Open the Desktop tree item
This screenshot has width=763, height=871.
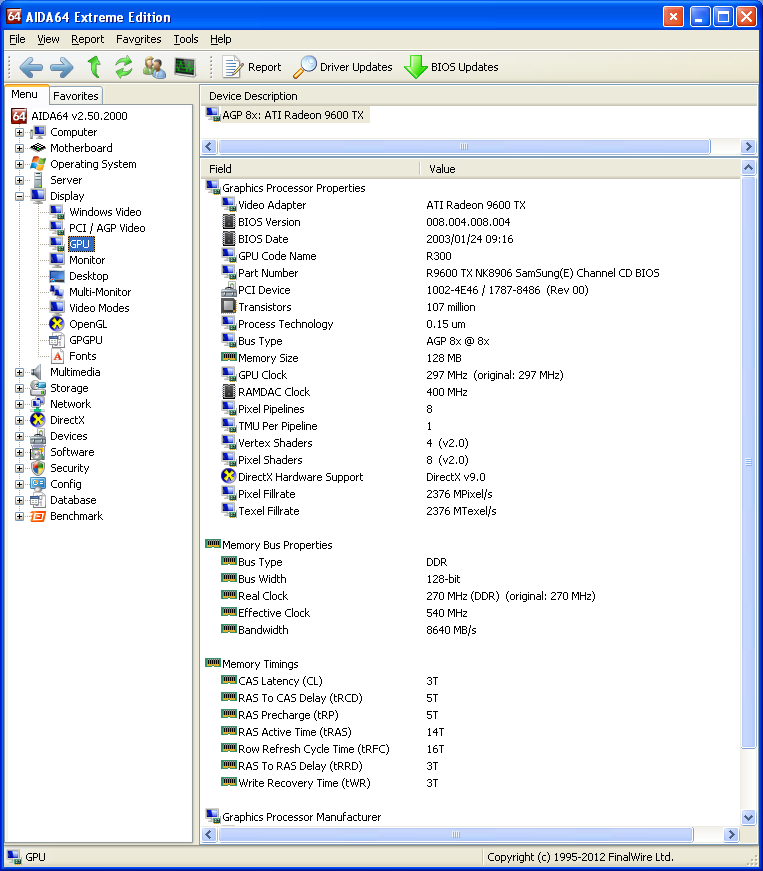click(88, 276)
